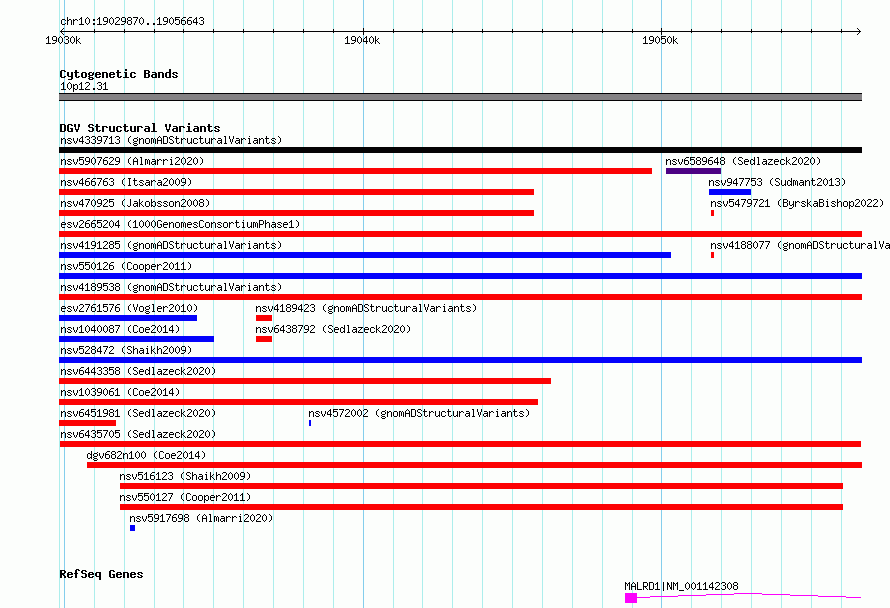Select the nsv5907629 (Almarri2020) red bar
Image resolution: width=890 pixels, height=608 pixels.
[x=355, y=171]
